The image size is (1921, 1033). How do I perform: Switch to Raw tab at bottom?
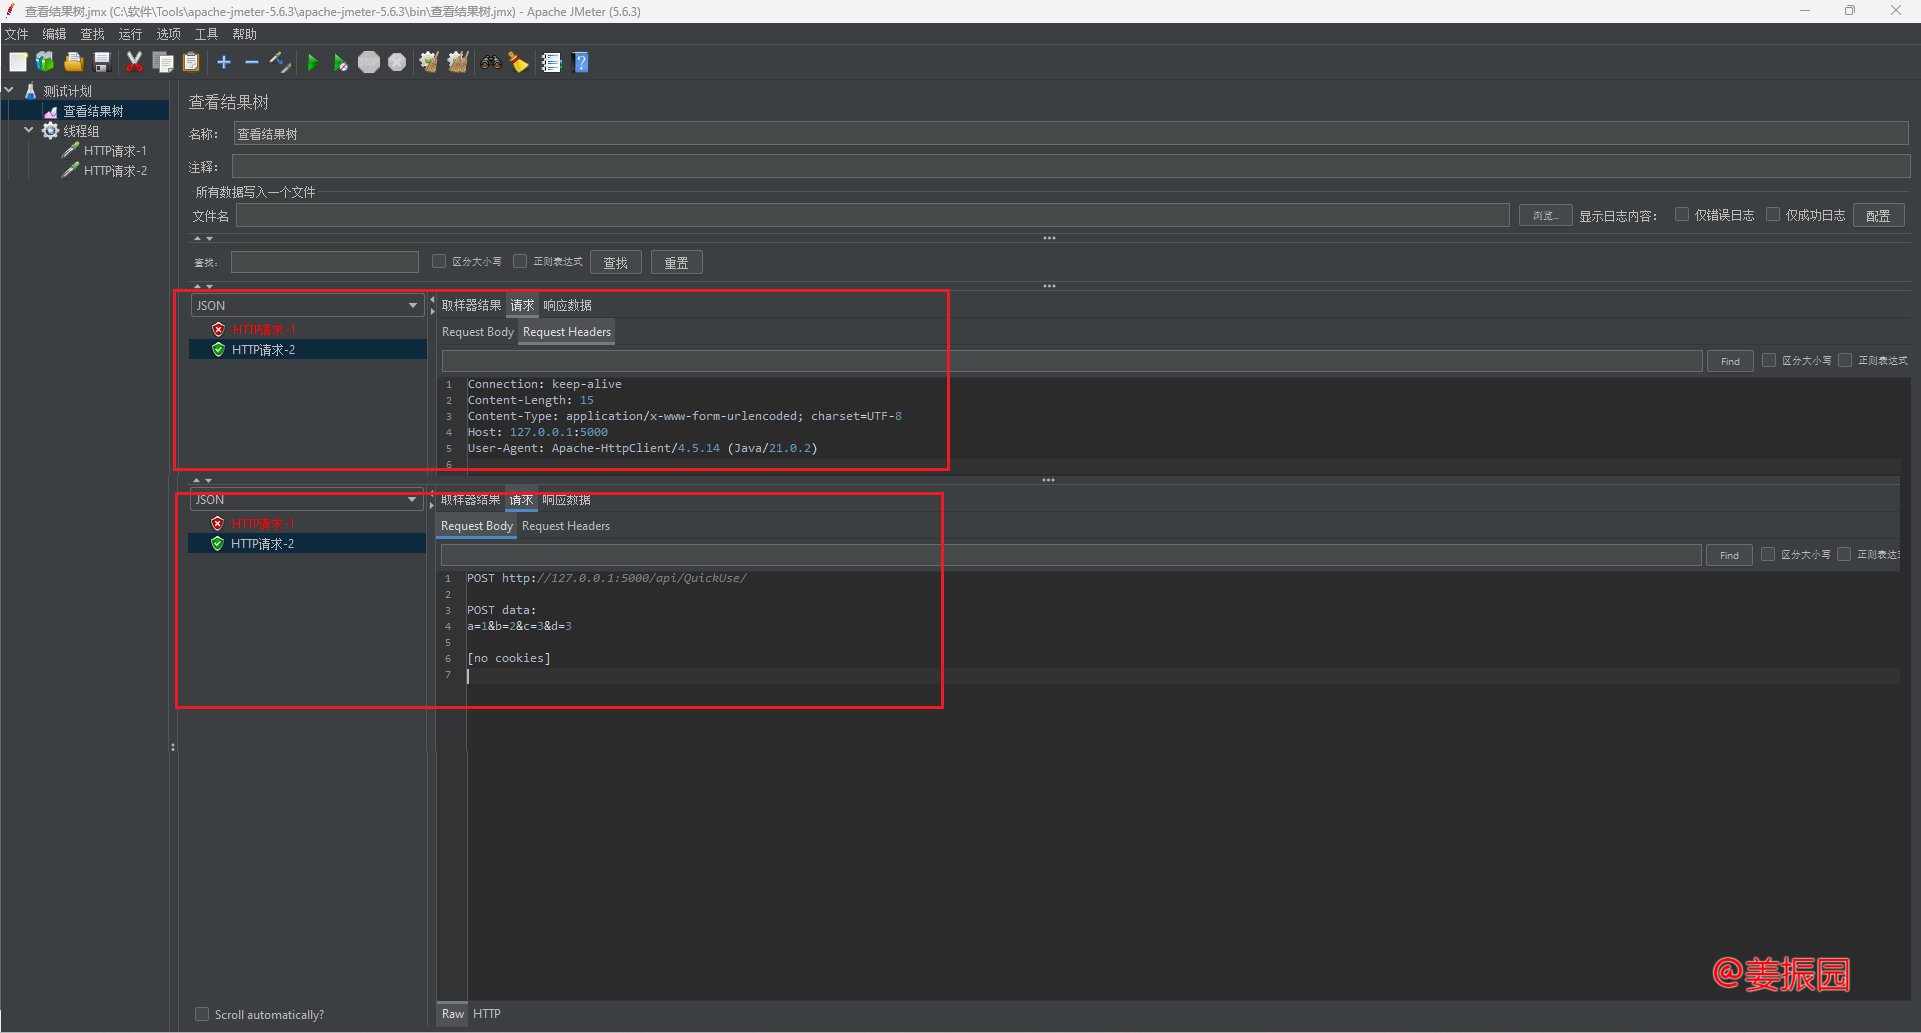(453, 1014)
